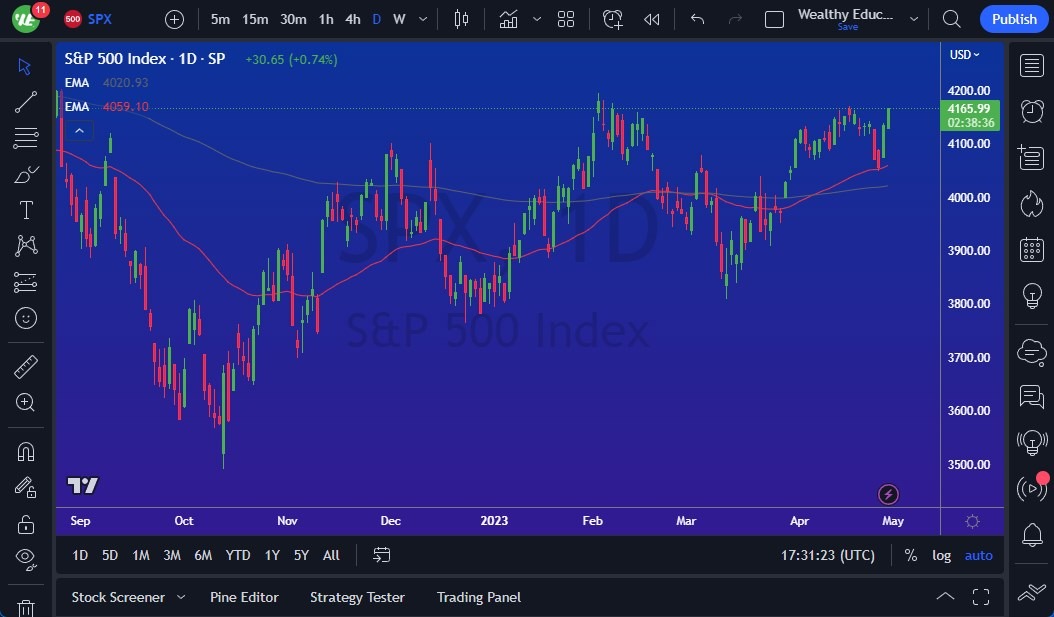The image size is (1054, 617).
Task: Undo the last action
Action: (x=697, y=19)
